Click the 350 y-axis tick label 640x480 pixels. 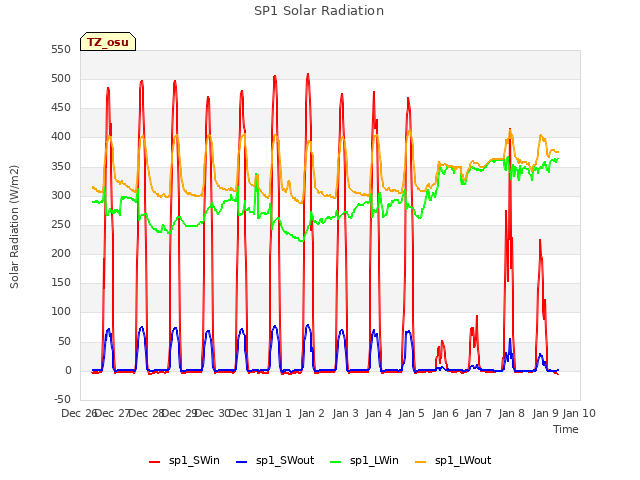click(x=61, y=166)
